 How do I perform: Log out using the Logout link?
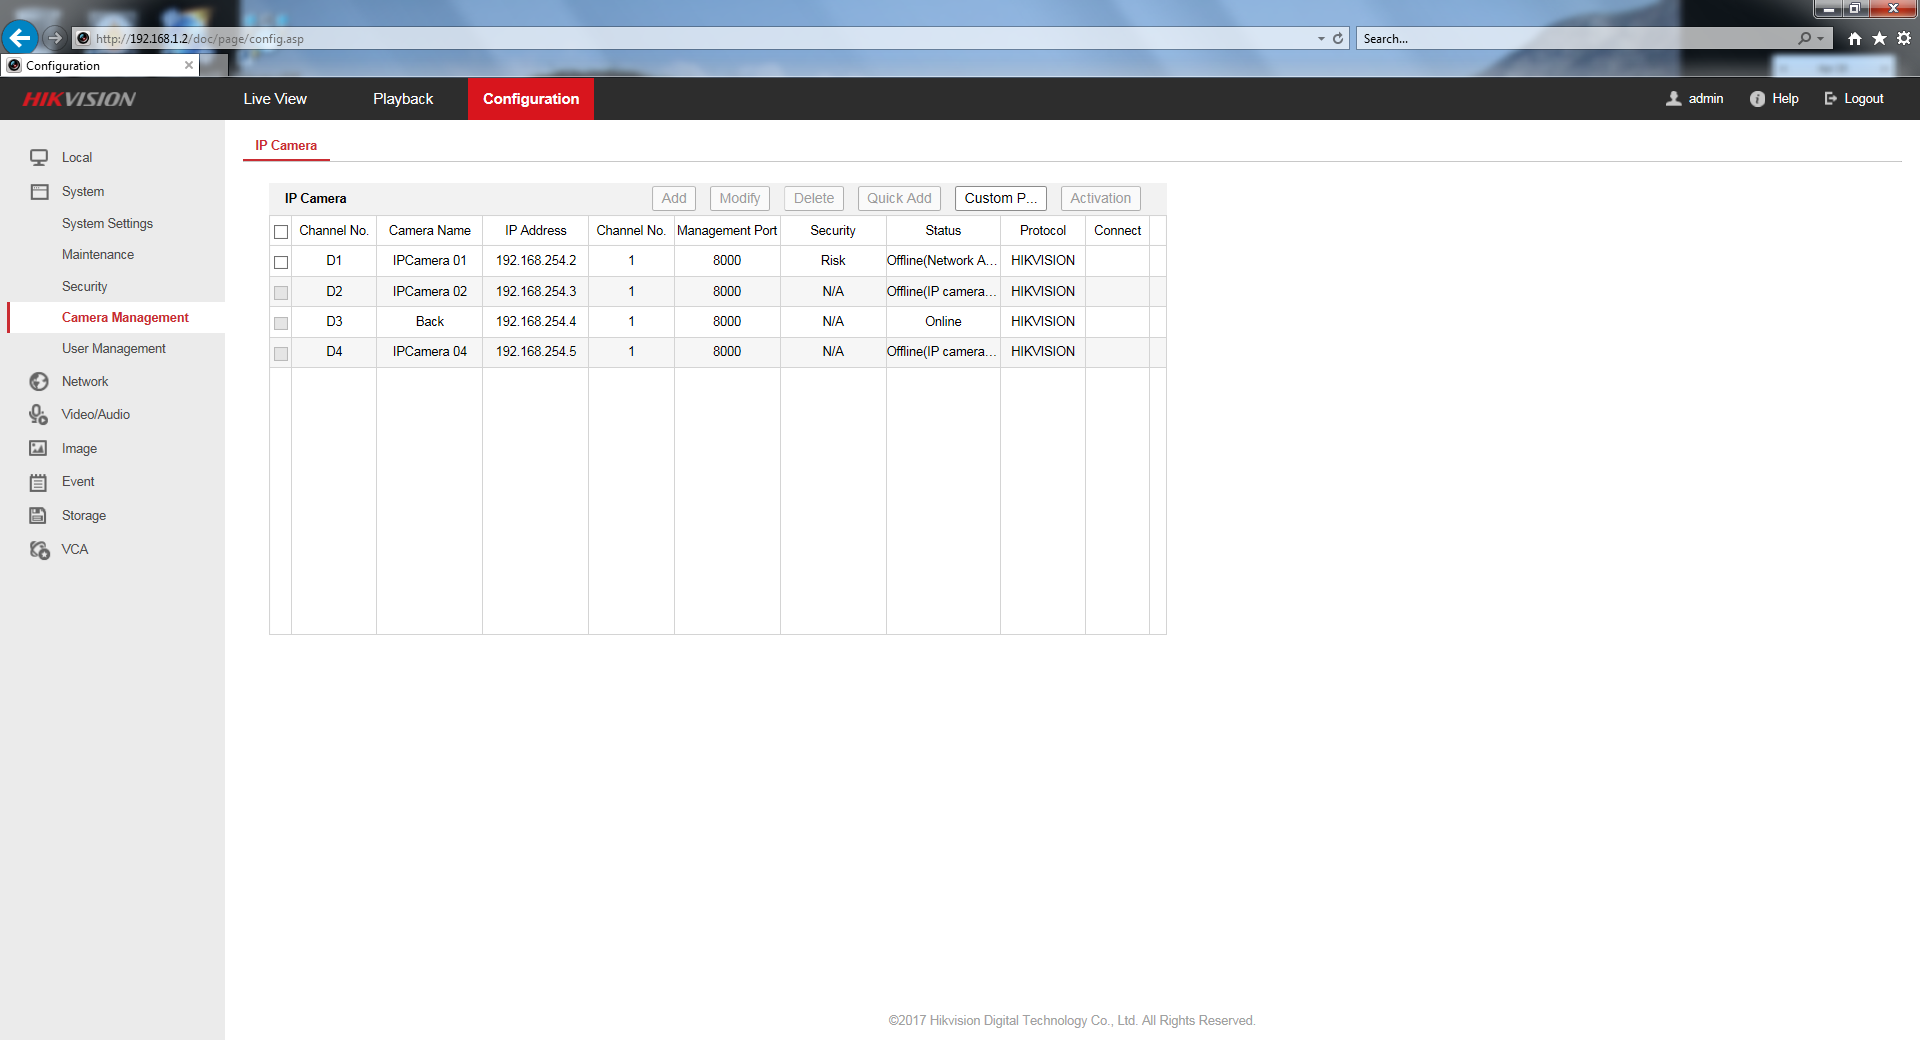1854,99
